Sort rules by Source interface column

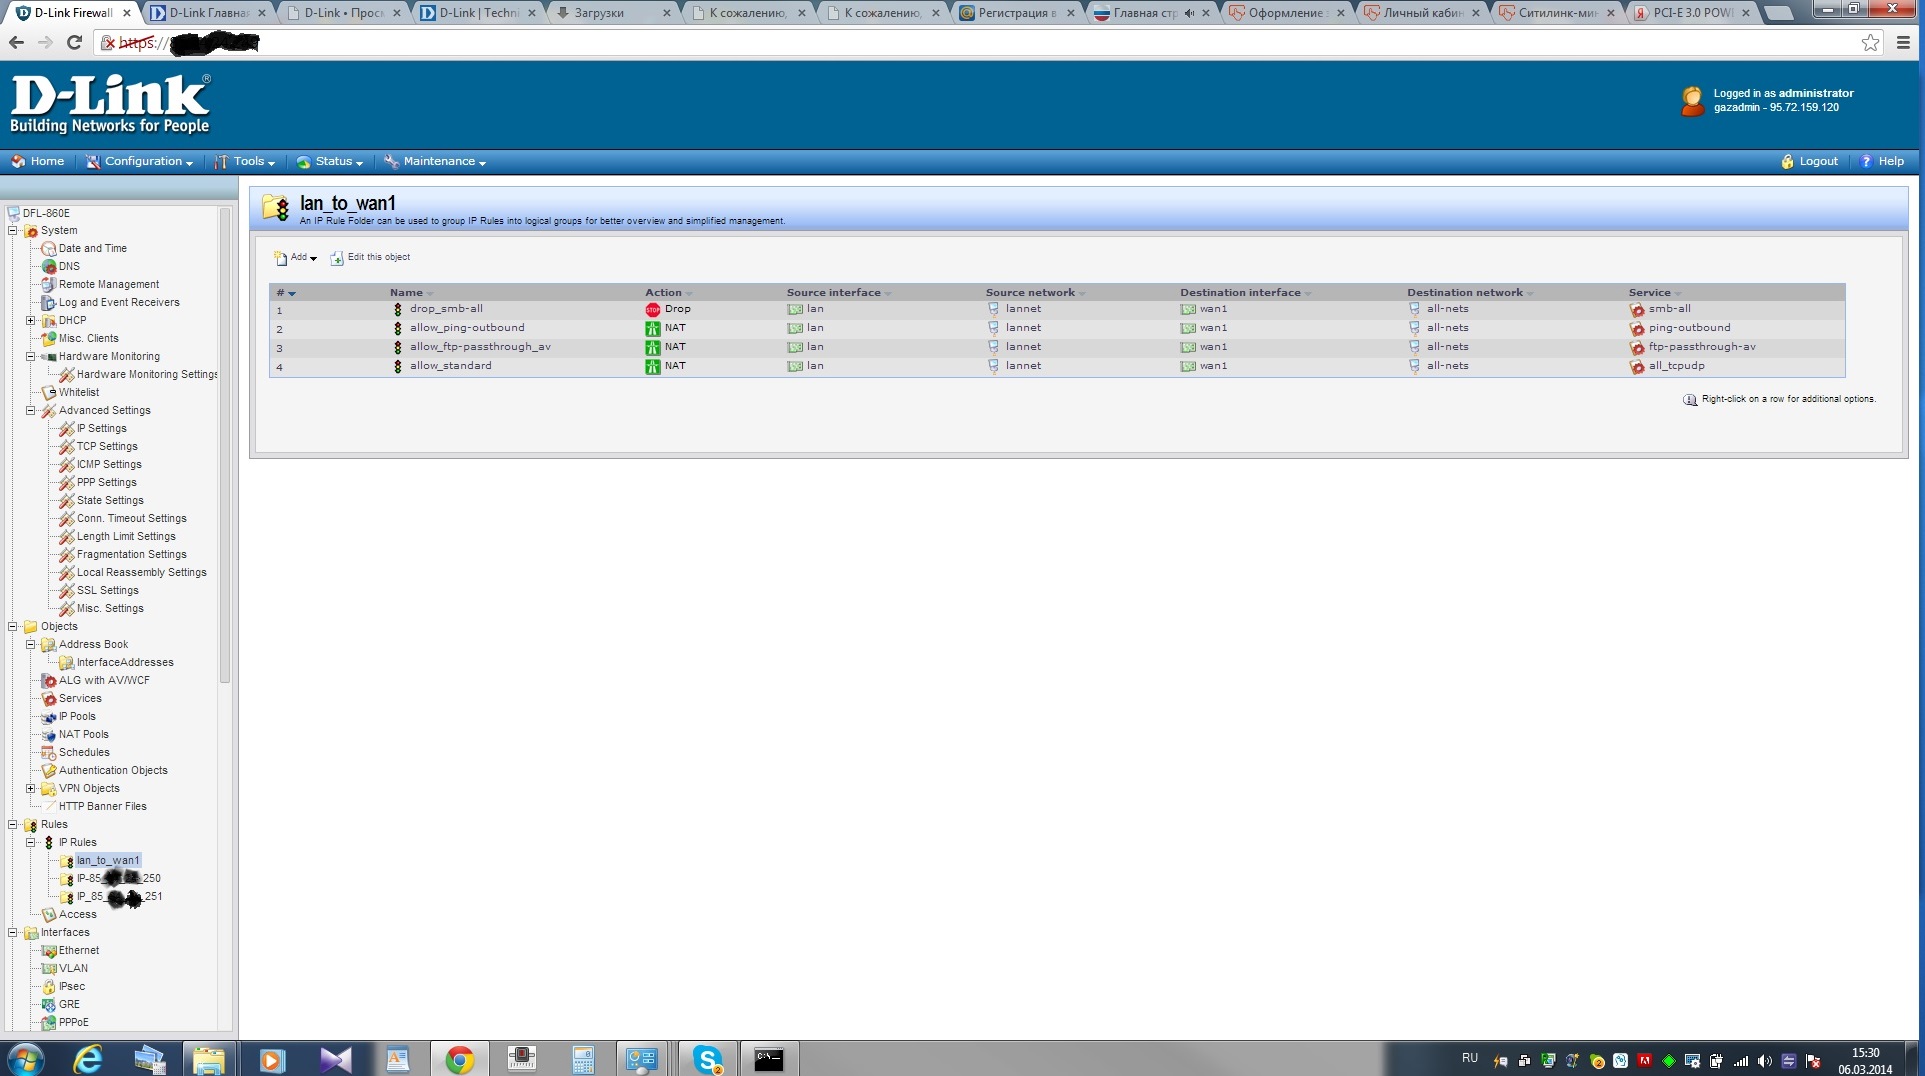point(838,293)
